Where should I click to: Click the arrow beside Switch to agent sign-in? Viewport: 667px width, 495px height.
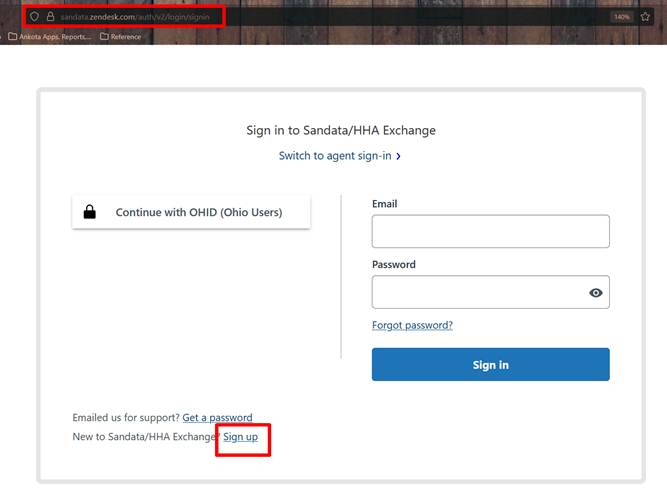[x=399, y=157]
